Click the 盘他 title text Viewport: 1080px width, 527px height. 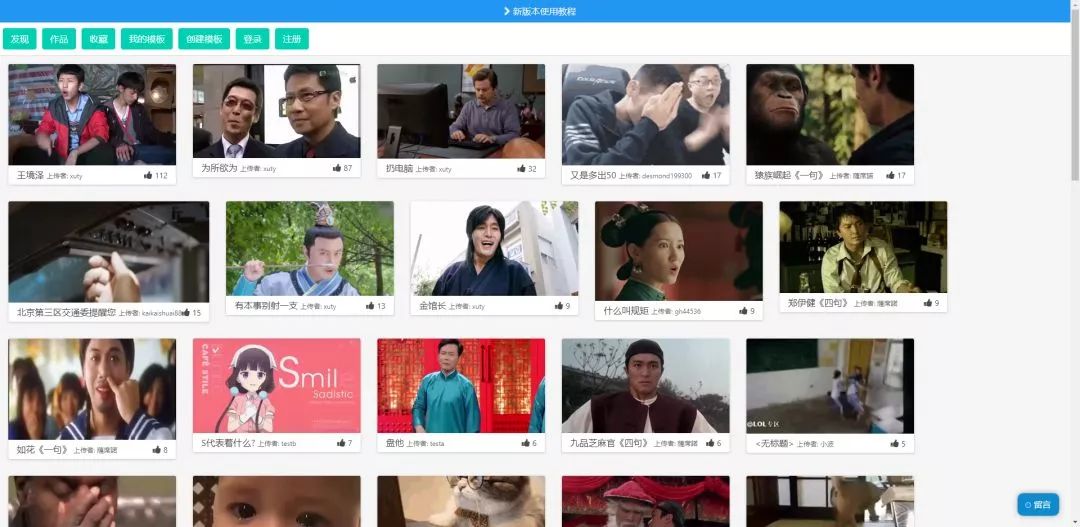(395, 443)
